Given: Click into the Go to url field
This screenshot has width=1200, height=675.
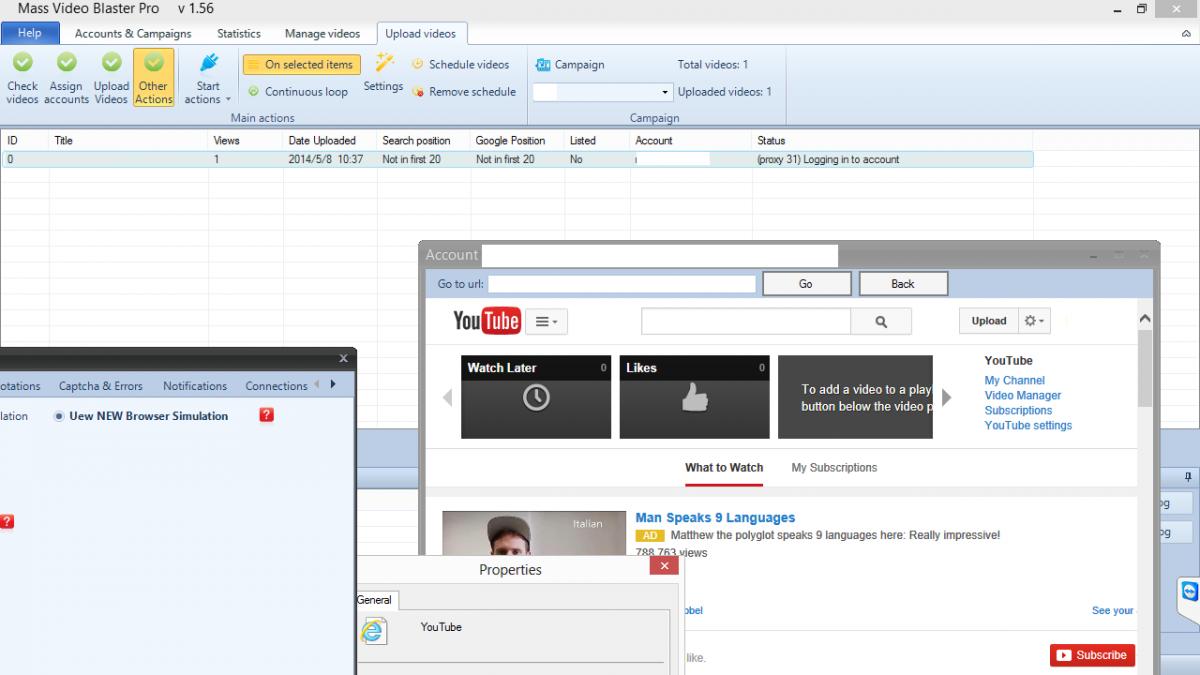Looking at the screenshot, I should pos(622,284).
